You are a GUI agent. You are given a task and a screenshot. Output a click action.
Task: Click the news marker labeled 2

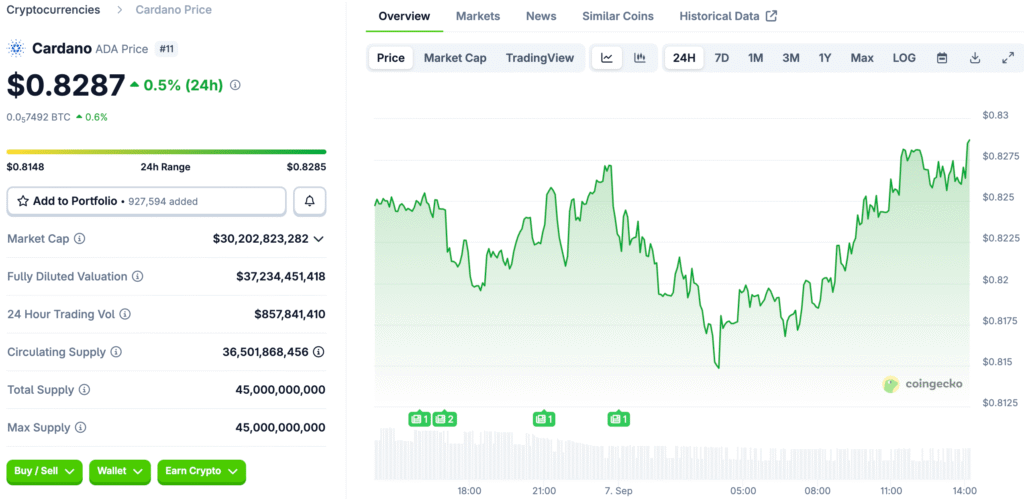(445, 419)
